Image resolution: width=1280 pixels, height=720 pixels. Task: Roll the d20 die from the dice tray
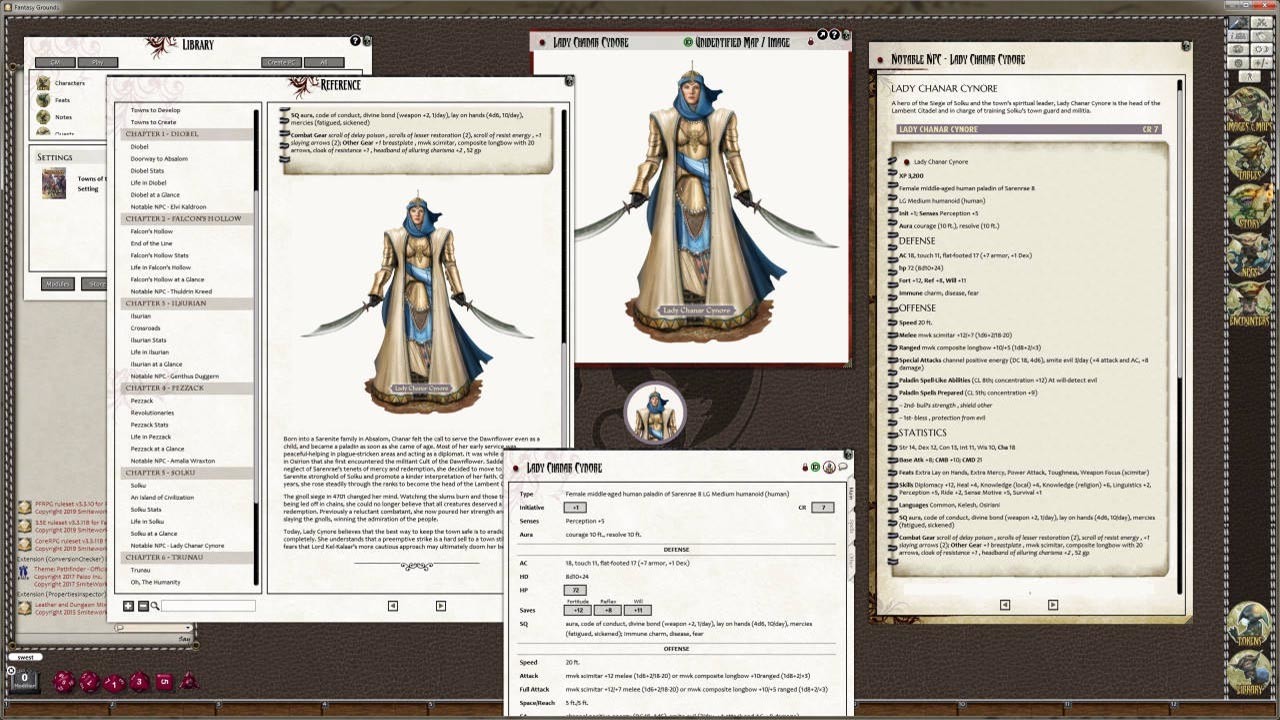coord(63,681)
